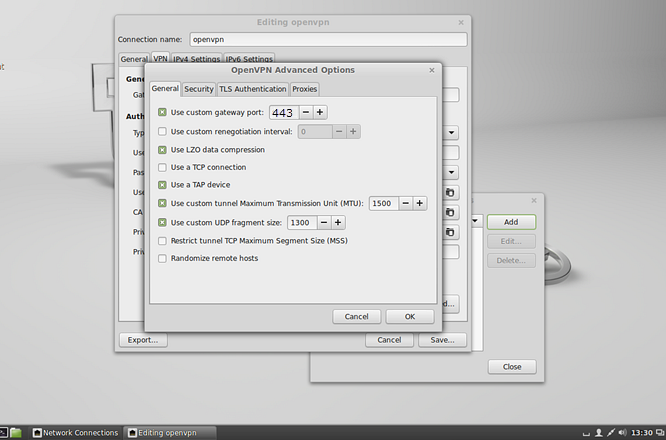Increase gateway port with plus button
The height and width of the screenshot is (440, 666).
(x=320, y=112)
